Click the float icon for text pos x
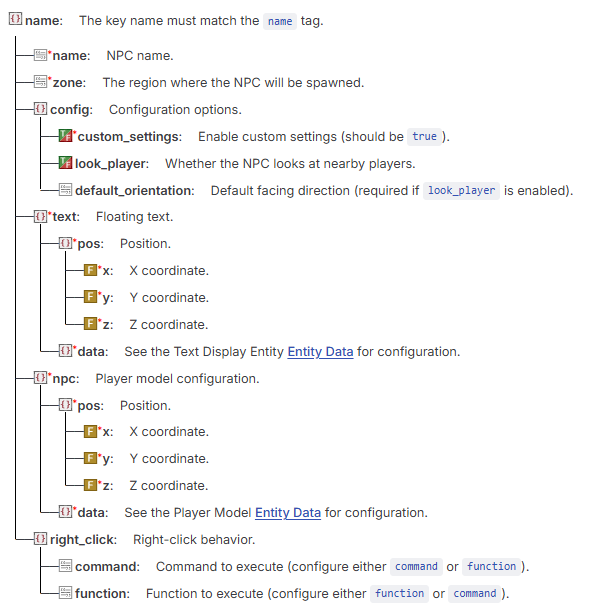The height and width of the screenshot is (616, 596). (90, 270)
